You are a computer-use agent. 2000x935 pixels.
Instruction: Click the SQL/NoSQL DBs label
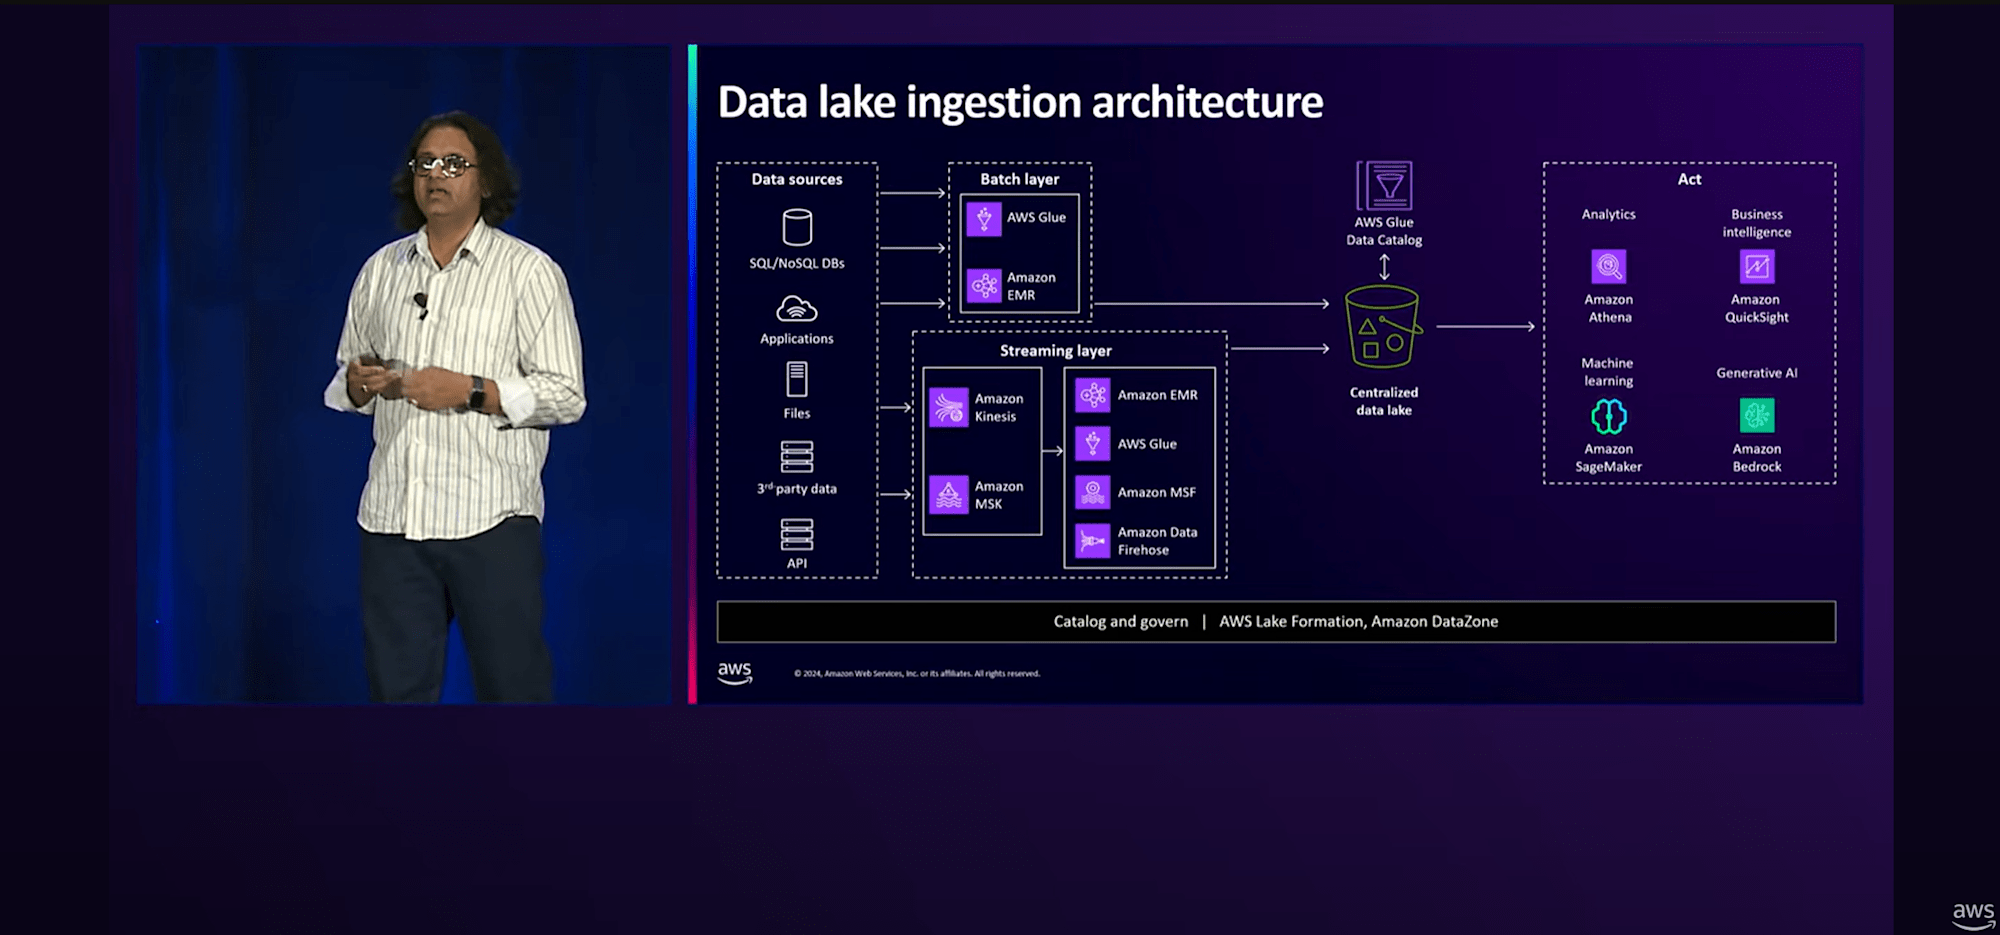797,263
